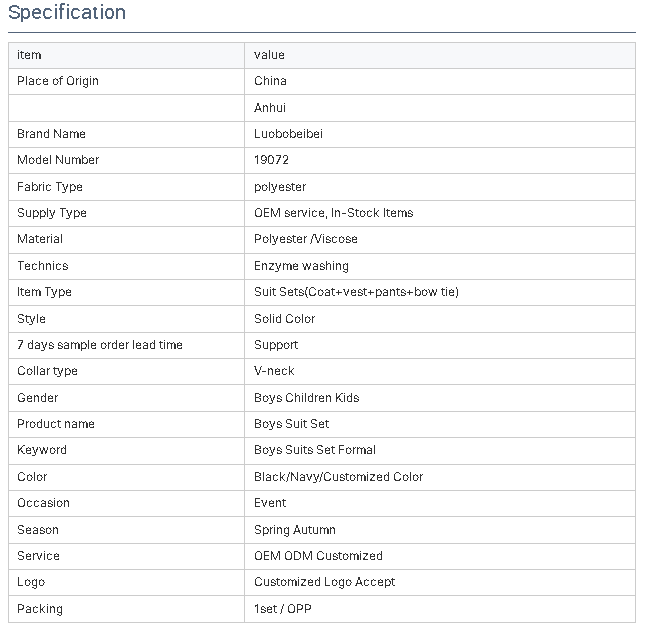This screenshot has width=646, height=638.
Task: Click the Customized Logo Accept value
Action: point(325,582)
